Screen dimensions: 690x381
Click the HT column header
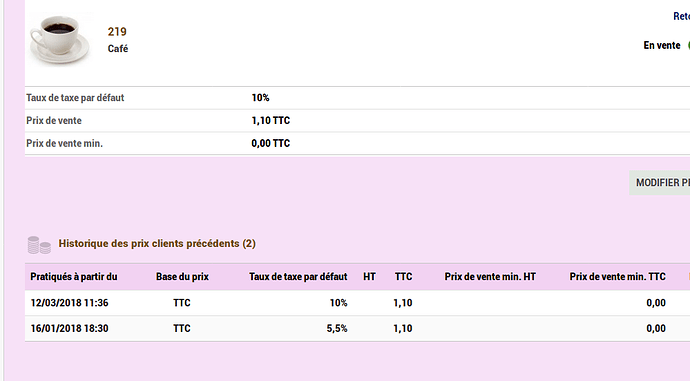(x=369, y=277)
